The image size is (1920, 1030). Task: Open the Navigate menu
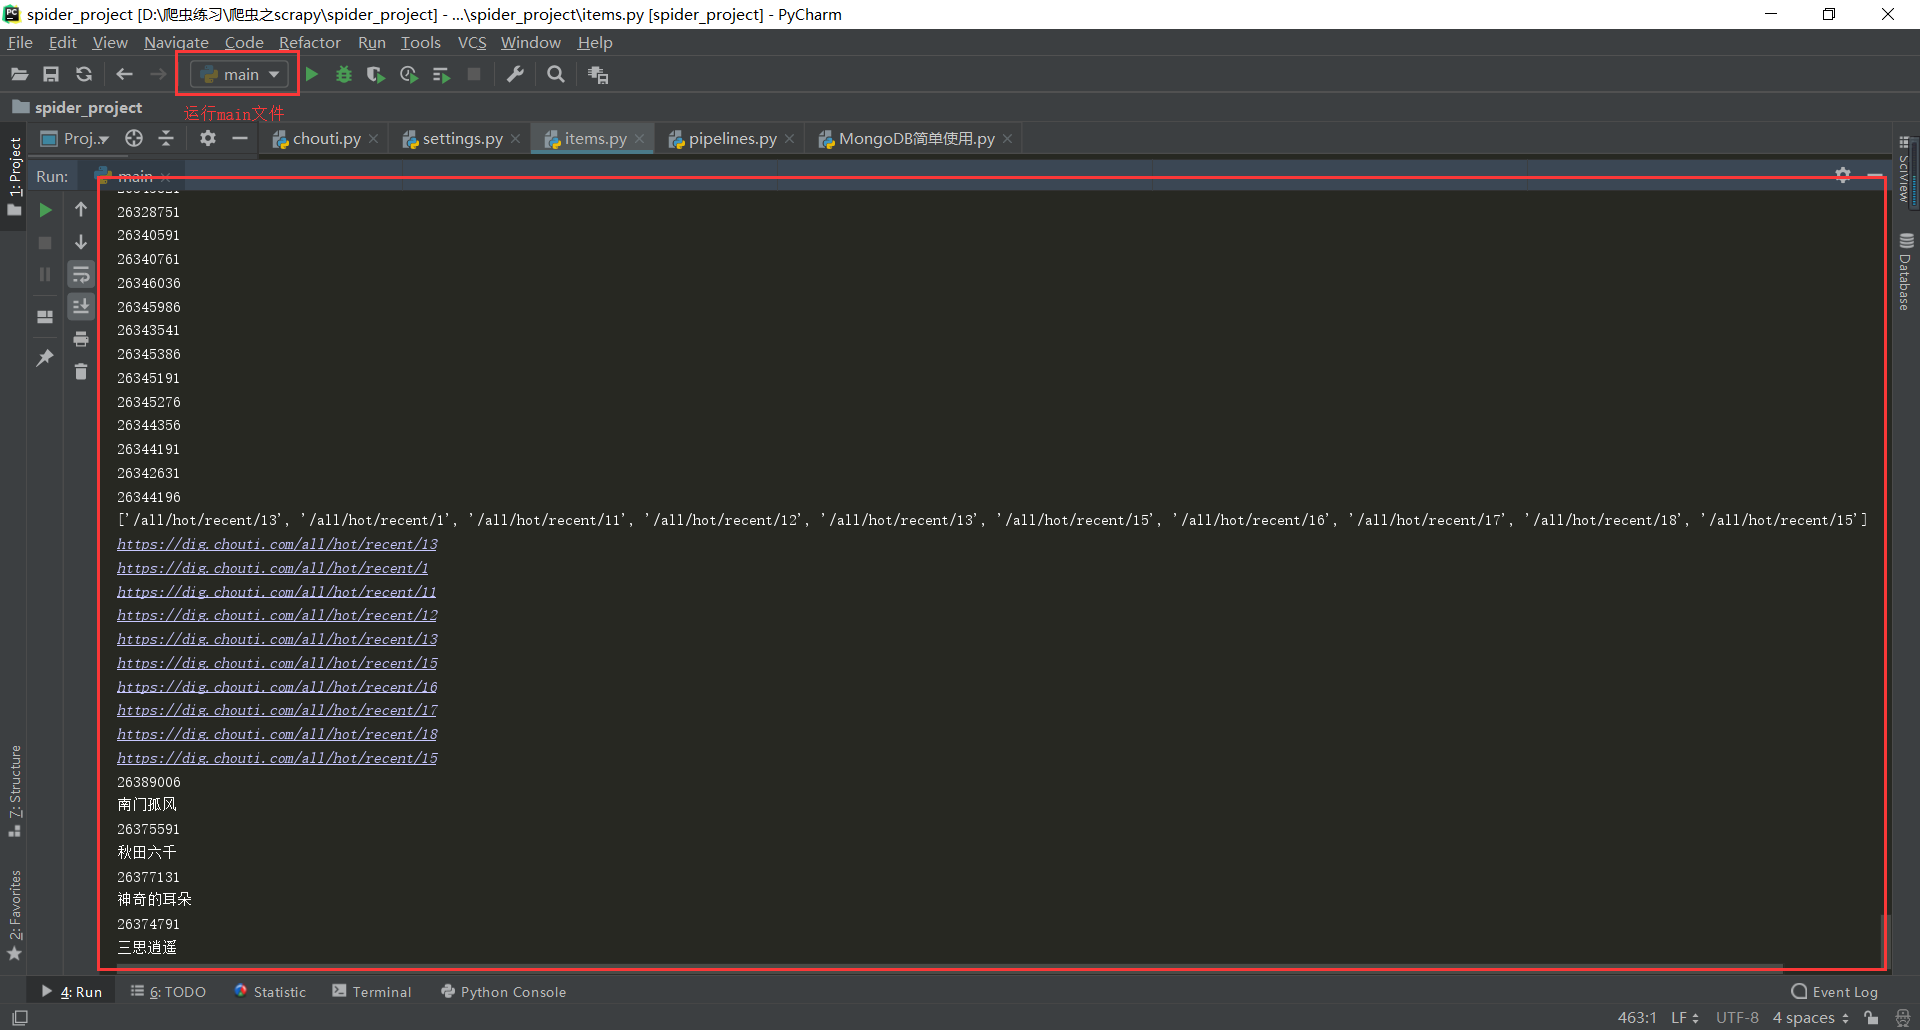coord(176,42)
